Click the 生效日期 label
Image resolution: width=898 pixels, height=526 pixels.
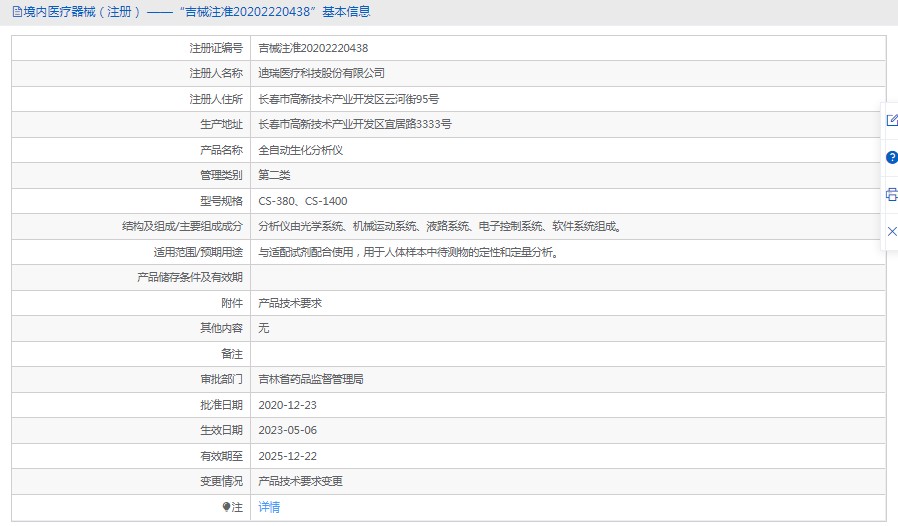(x=221, y=430)
